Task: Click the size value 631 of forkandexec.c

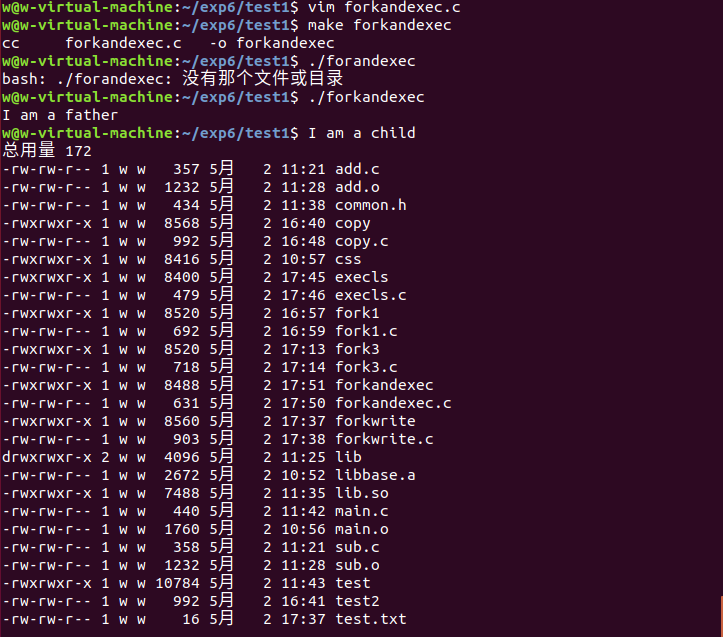Action: point(186,403)
